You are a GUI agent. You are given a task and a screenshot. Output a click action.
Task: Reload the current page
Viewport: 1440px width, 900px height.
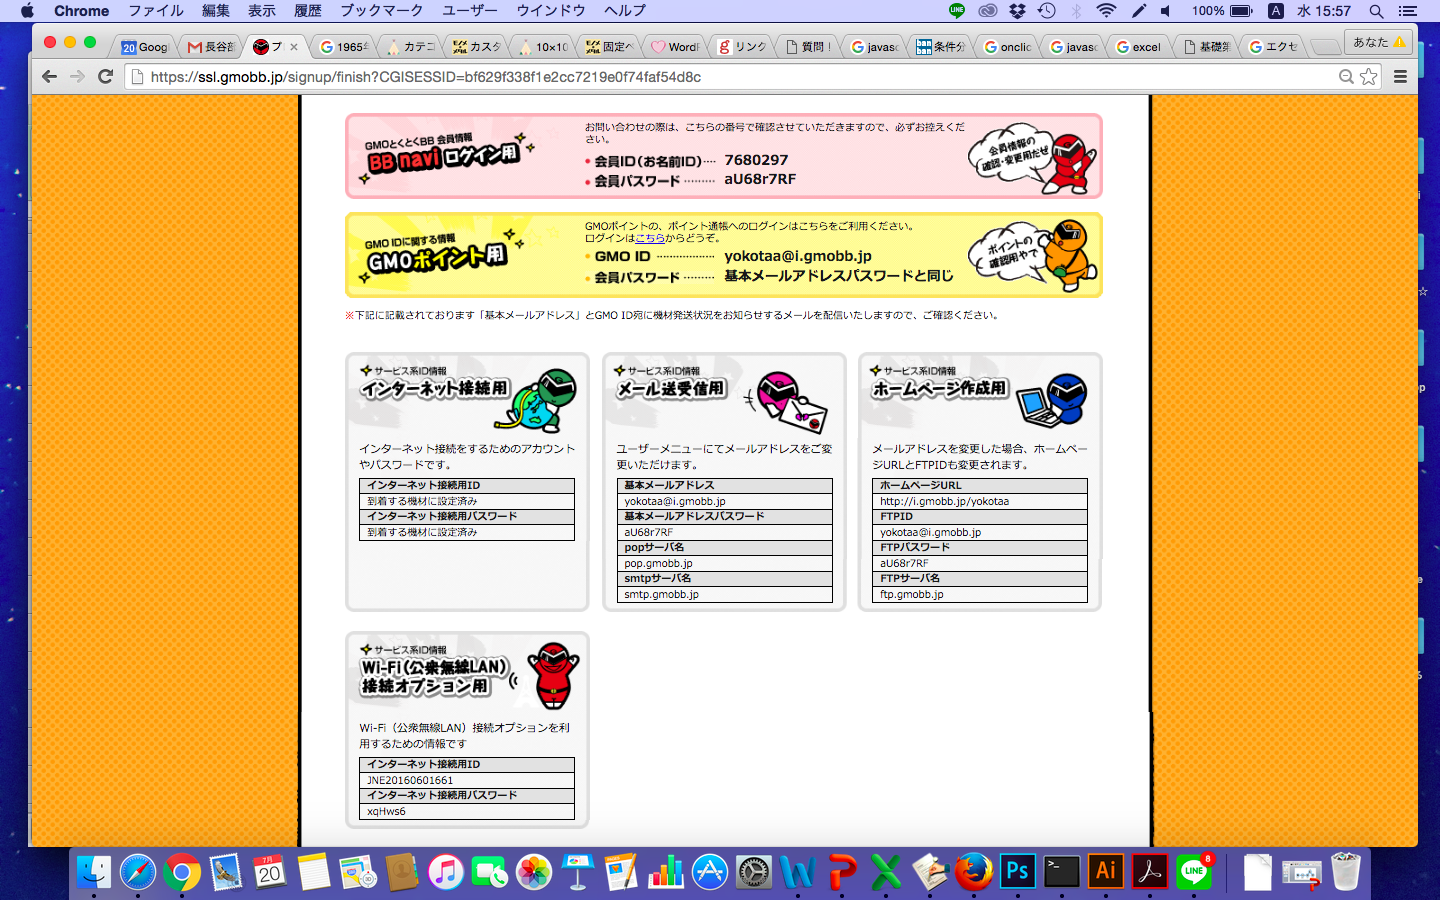105,76
